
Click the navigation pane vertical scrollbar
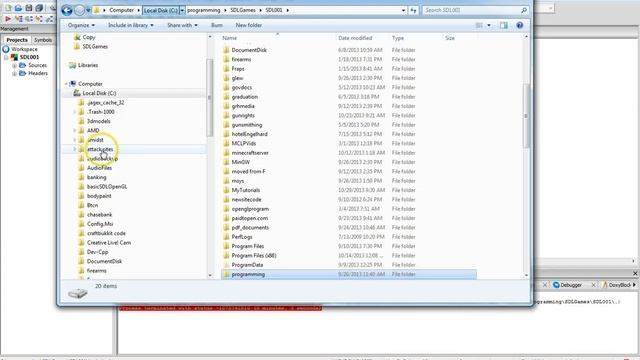point(210,98)
